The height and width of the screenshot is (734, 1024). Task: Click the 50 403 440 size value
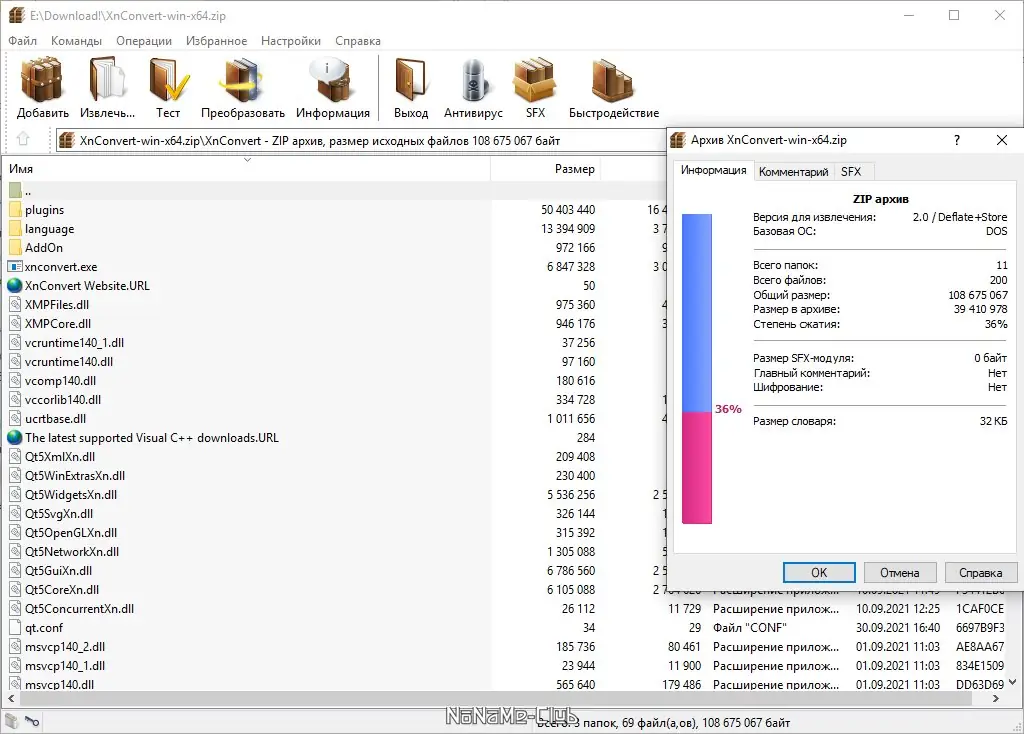point(568,210)
